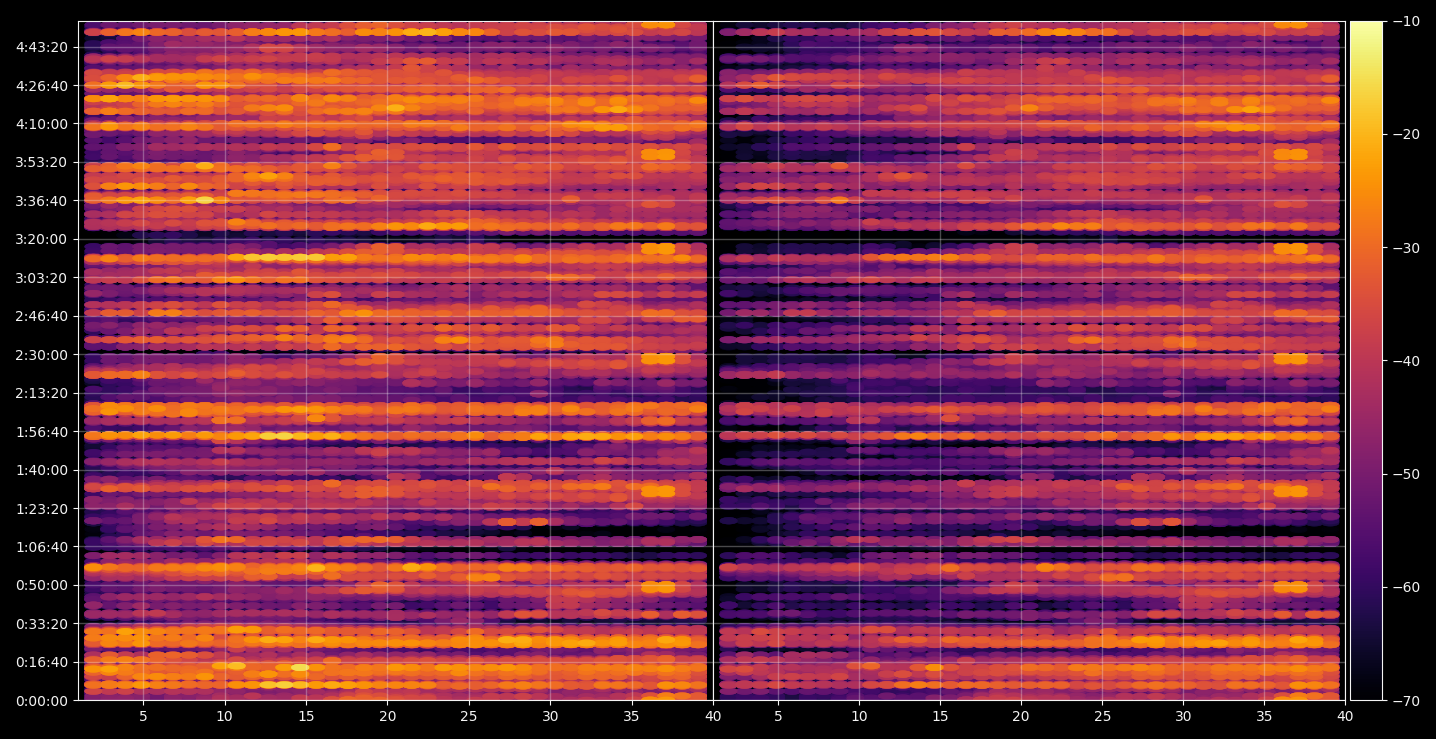
Task: Click the 0:50:00 time axis label
Action: (42, 585)
